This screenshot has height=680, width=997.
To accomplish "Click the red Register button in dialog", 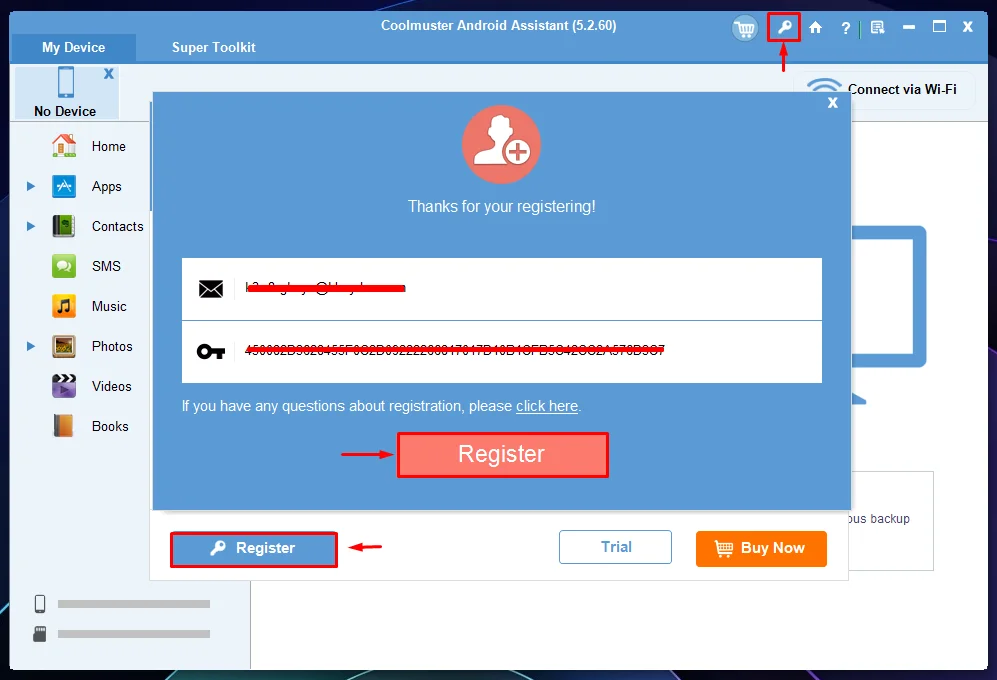I will click(502, 455).
